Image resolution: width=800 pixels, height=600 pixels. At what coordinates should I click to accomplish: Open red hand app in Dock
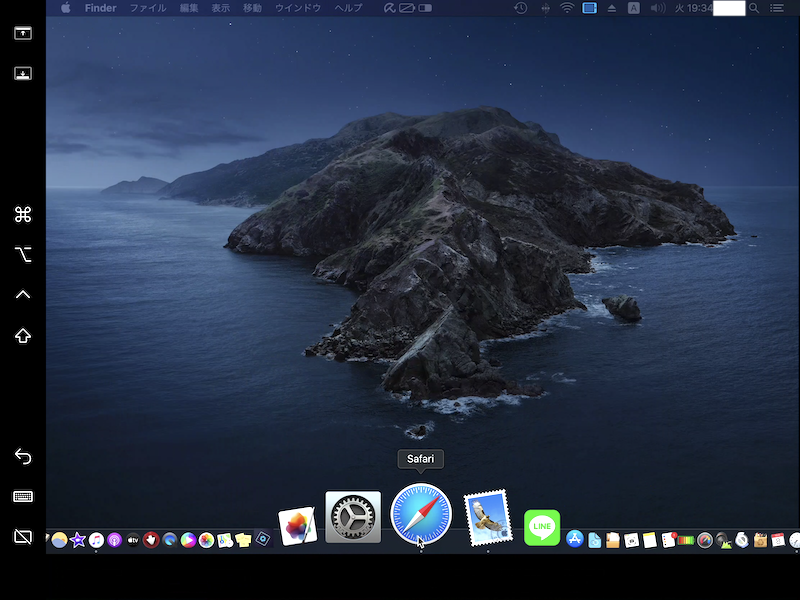point(151,540)
